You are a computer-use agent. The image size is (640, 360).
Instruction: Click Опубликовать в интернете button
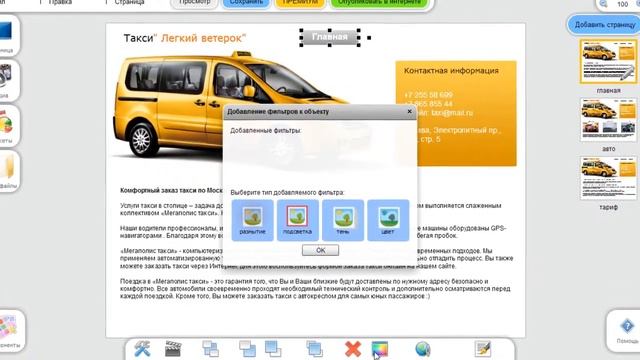coord(379,3)
